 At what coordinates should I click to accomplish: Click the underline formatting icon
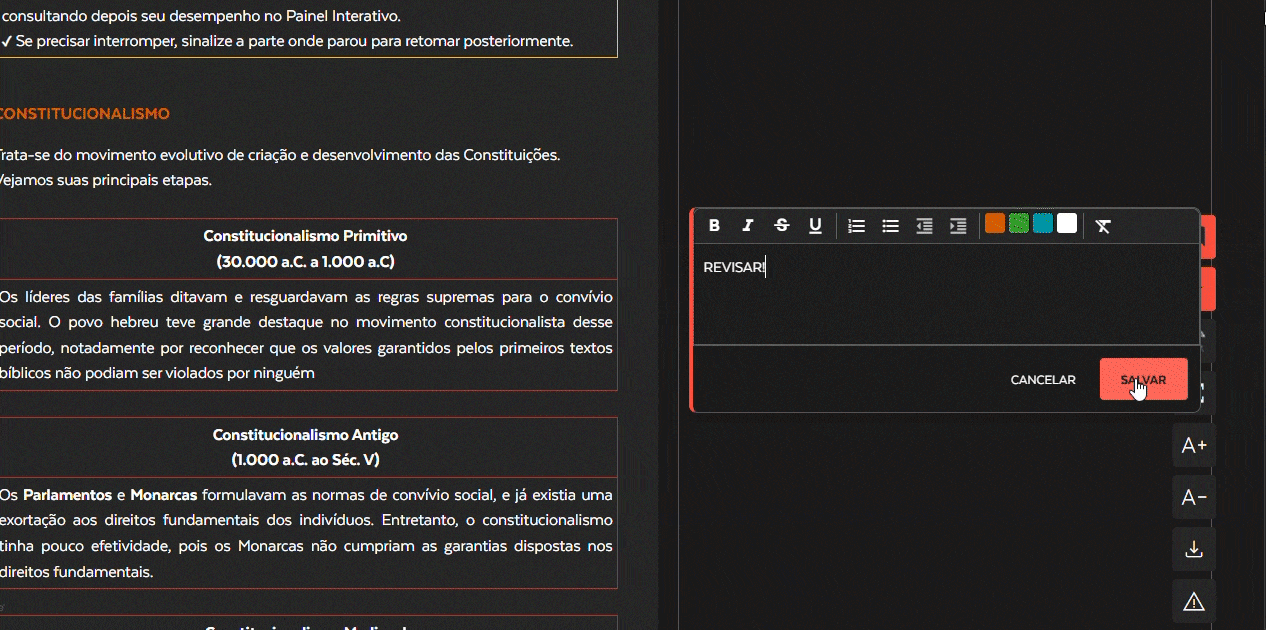click(815, 226)
